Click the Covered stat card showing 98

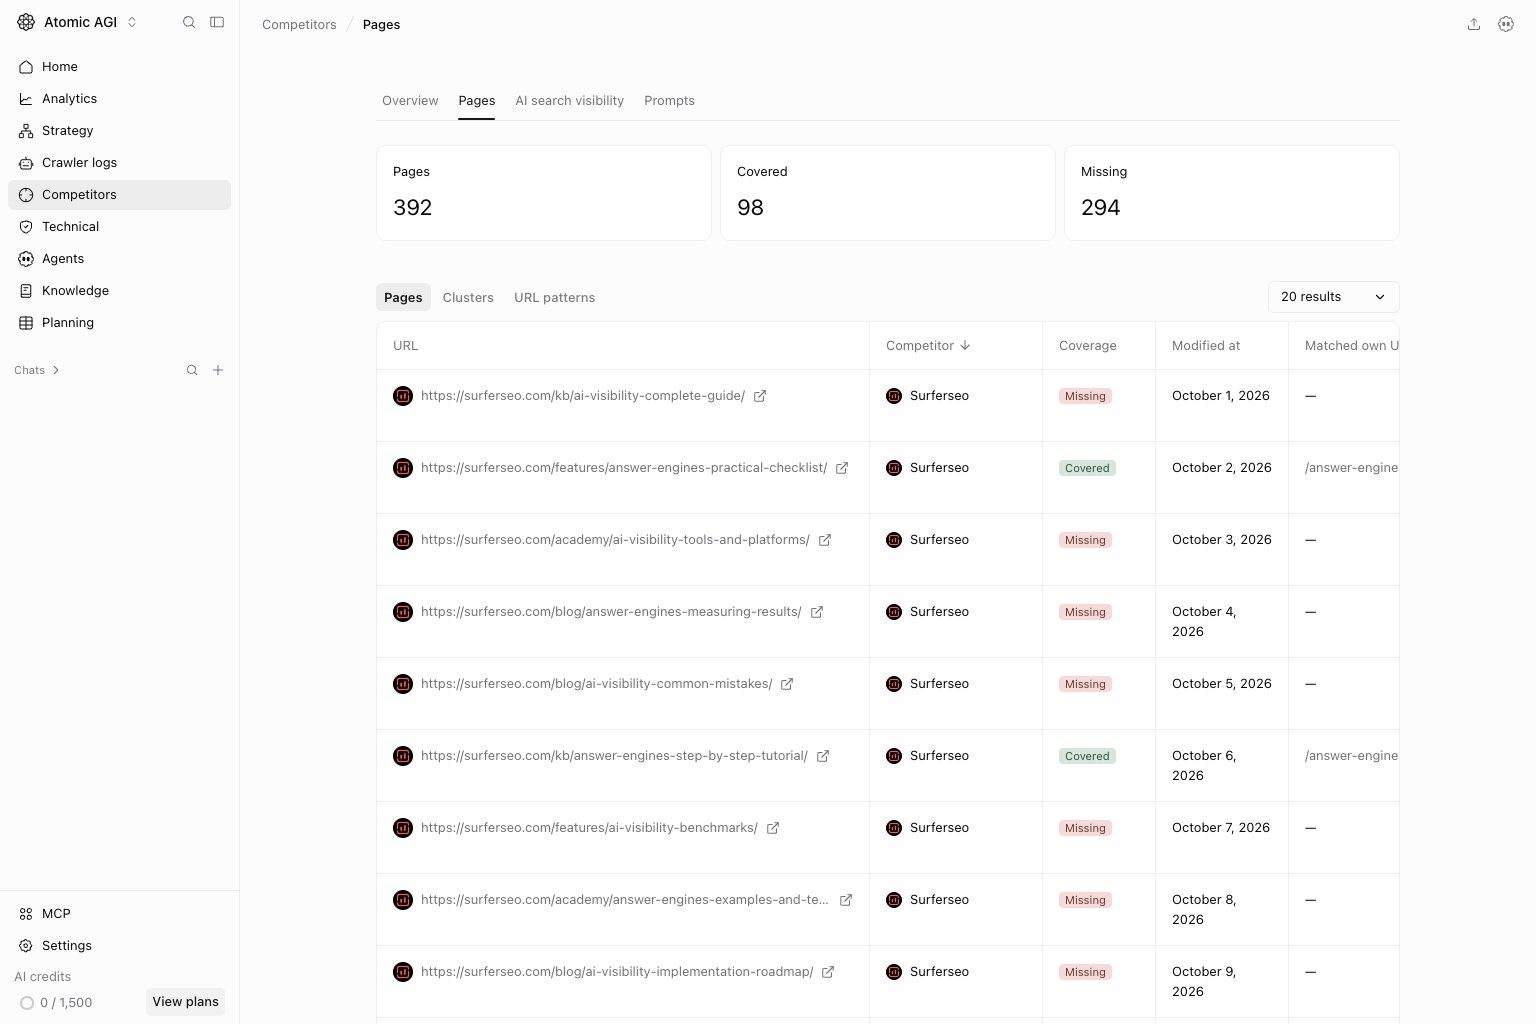click(x=887, y=193)
